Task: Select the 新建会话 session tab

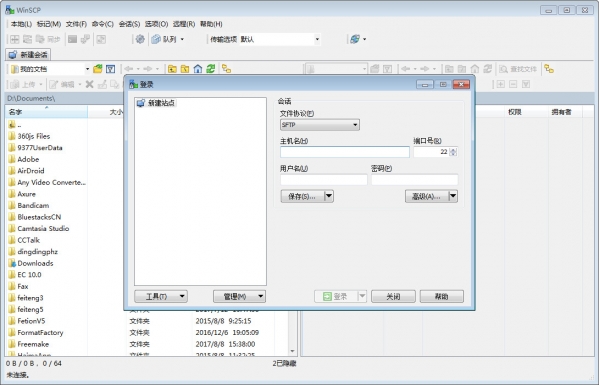Action: (x=28, y=55)
